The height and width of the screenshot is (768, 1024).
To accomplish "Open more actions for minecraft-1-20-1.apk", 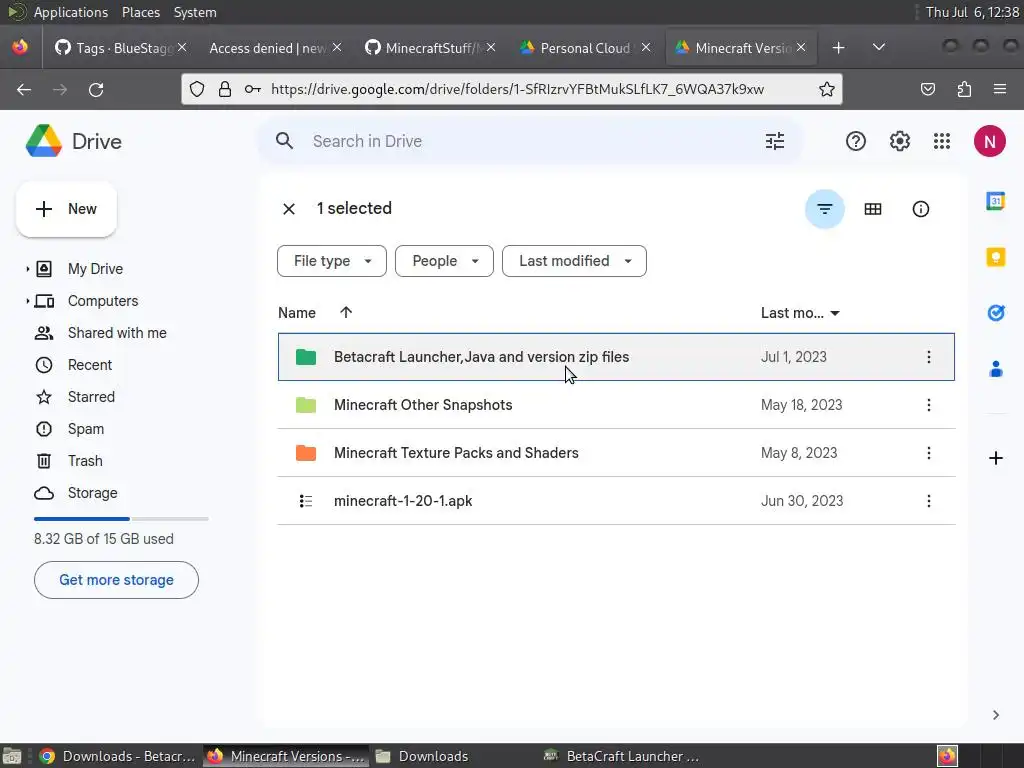I will (x=929, y=501).
